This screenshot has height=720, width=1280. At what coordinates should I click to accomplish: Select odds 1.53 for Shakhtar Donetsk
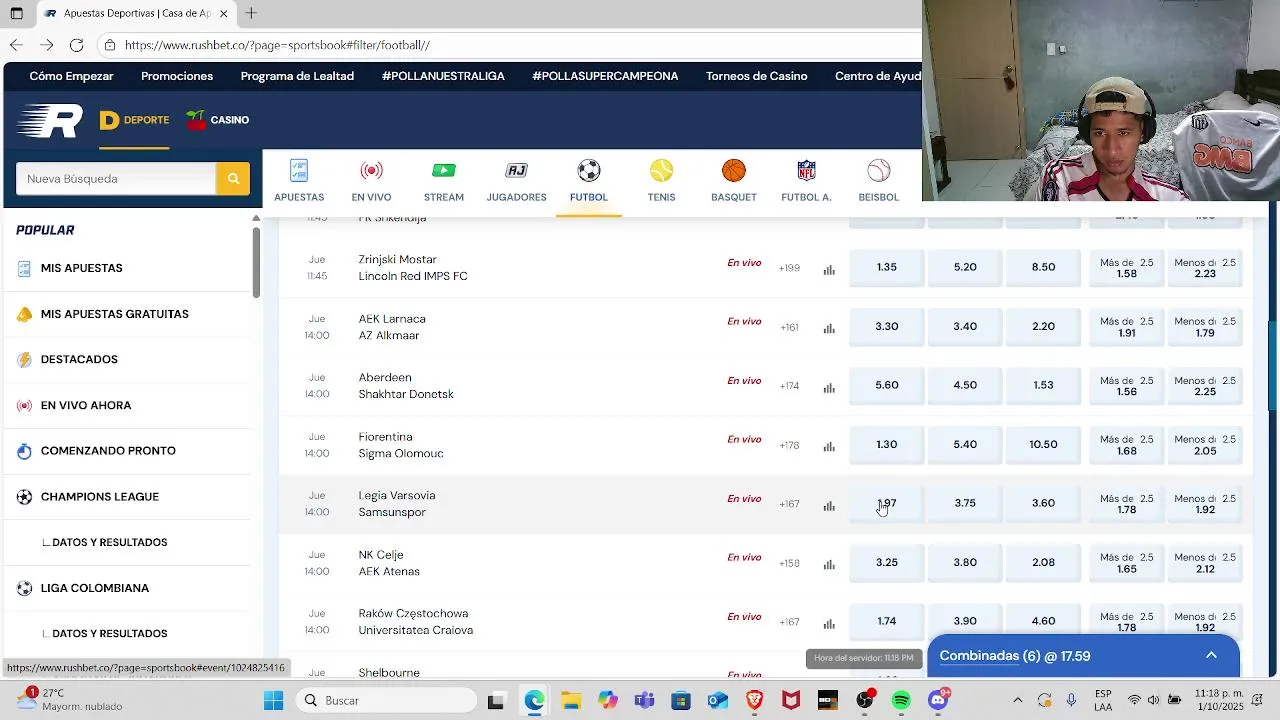(1043, 385)
